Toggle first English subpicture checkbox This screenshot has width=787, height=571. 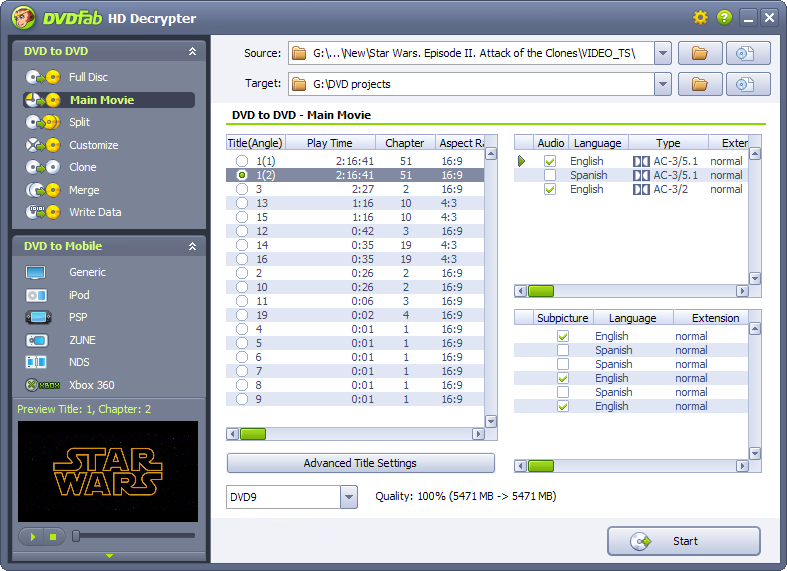click(x=563, y=336)
